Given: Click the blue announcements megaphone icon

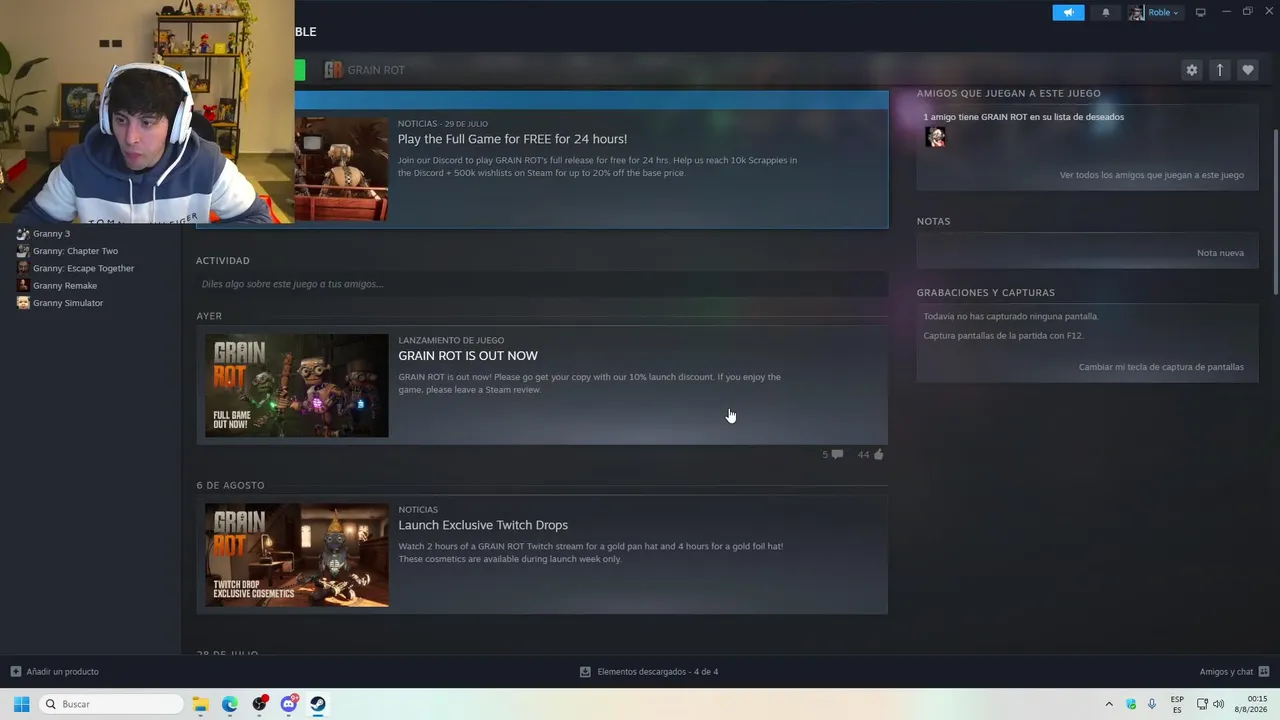Looking at the screenshot, I should pyautogui.click(x=1068, y=12).
